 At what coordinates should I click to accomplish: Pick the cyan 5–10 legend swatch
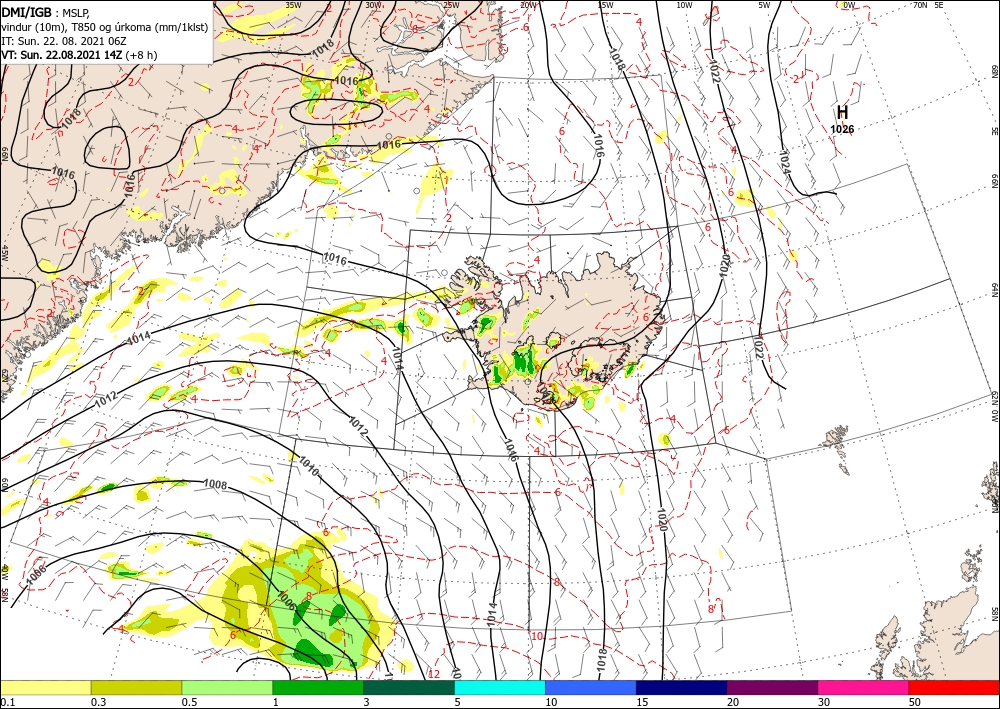click(500, 687)
